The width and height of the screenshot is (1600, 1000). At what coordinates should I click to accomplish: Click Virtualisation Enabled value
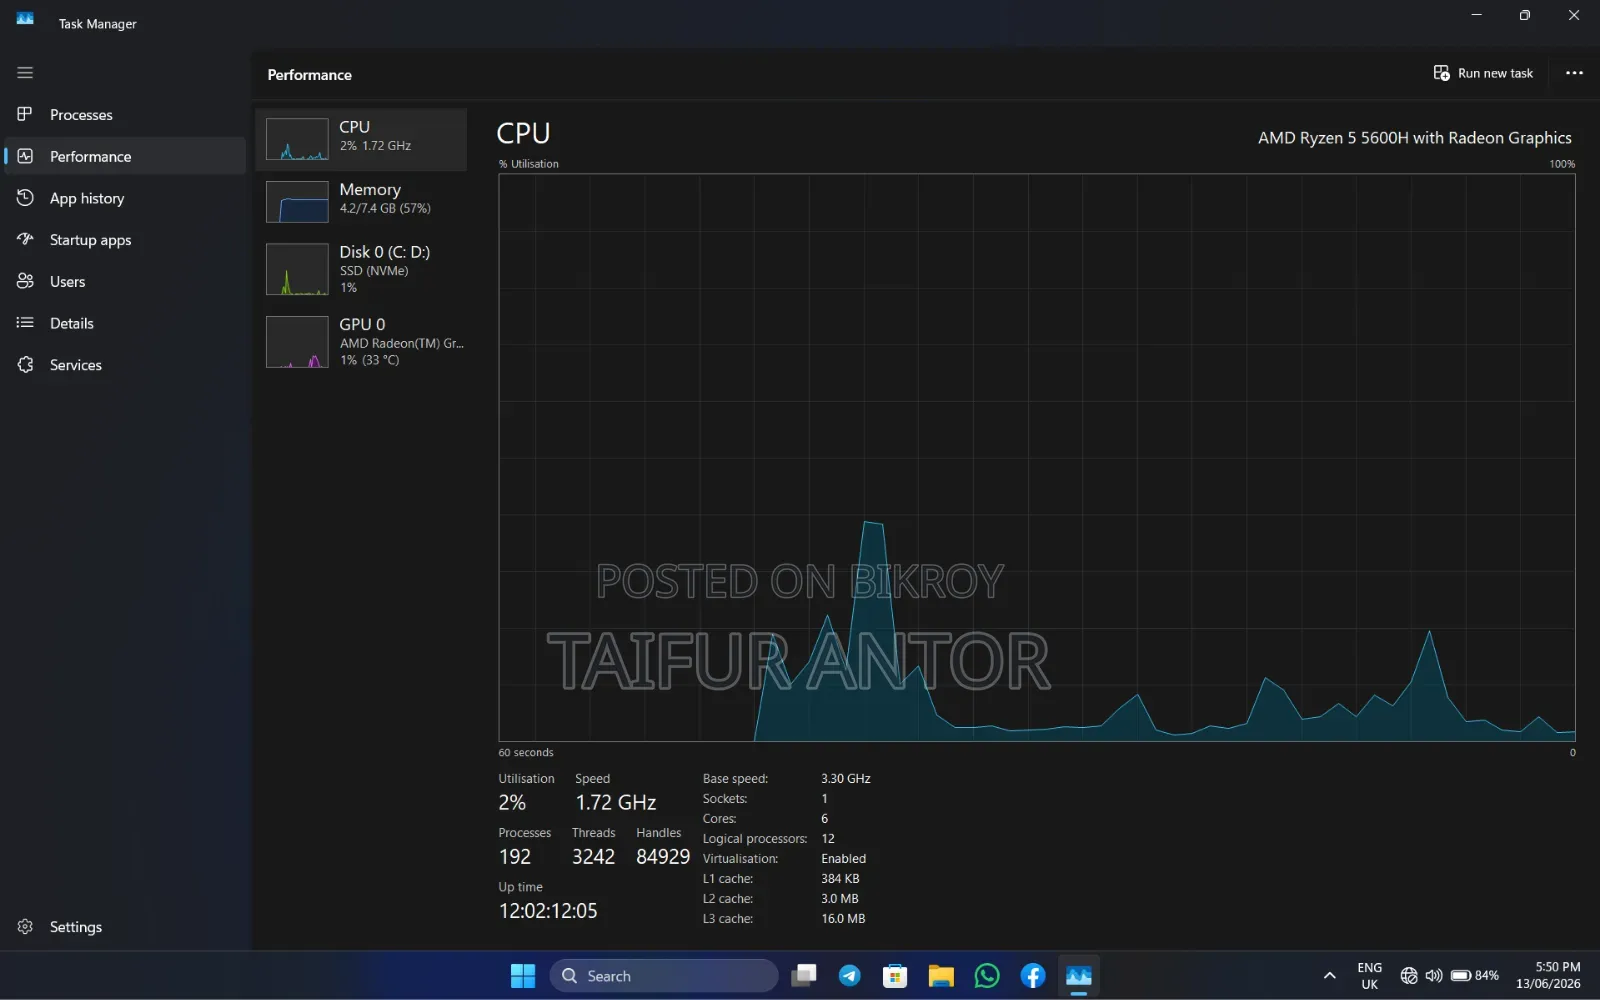tap(844, 859)
